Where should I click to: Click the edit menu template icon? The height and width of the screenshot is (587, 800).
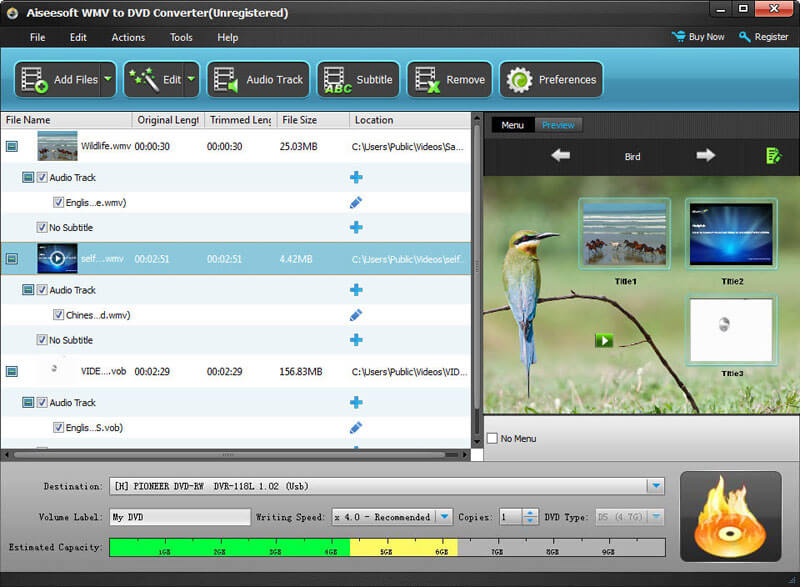click(x=773, y=156)
